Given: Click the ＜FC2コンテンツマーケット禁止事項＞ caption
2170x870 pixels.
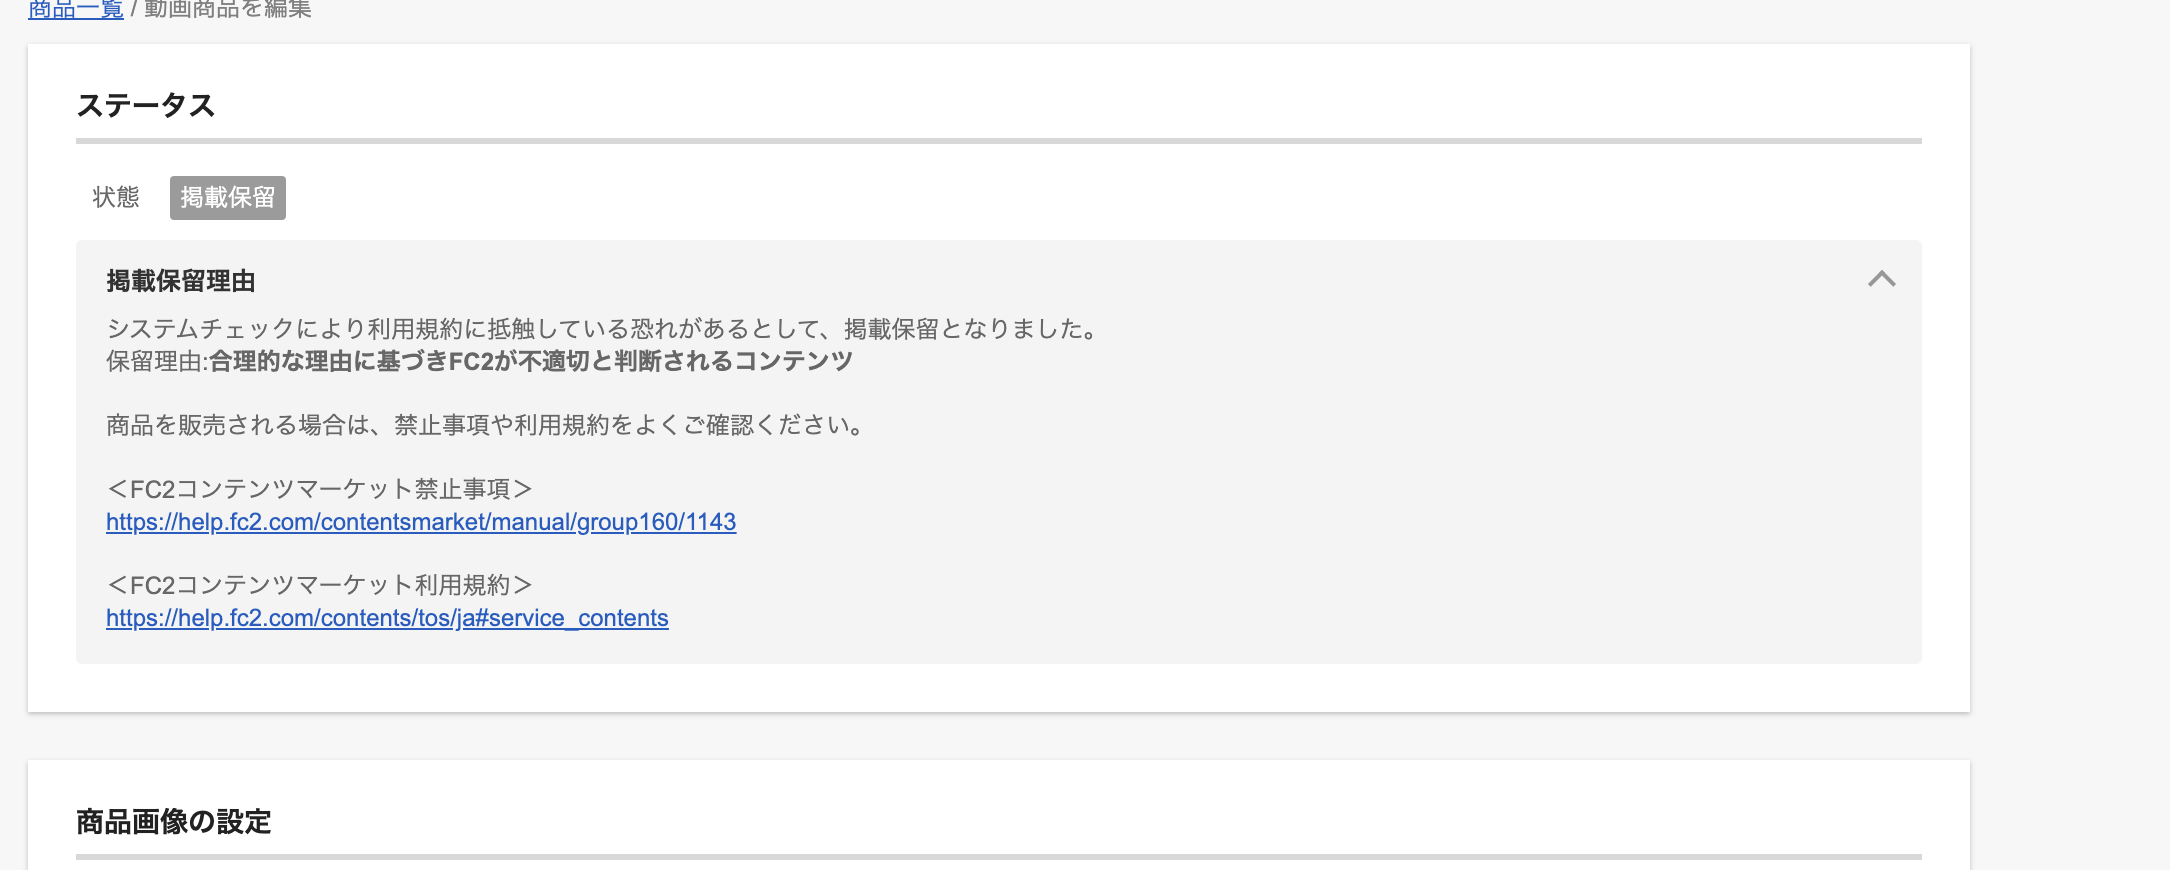Looking at the screenshot, I should [319, 489].
